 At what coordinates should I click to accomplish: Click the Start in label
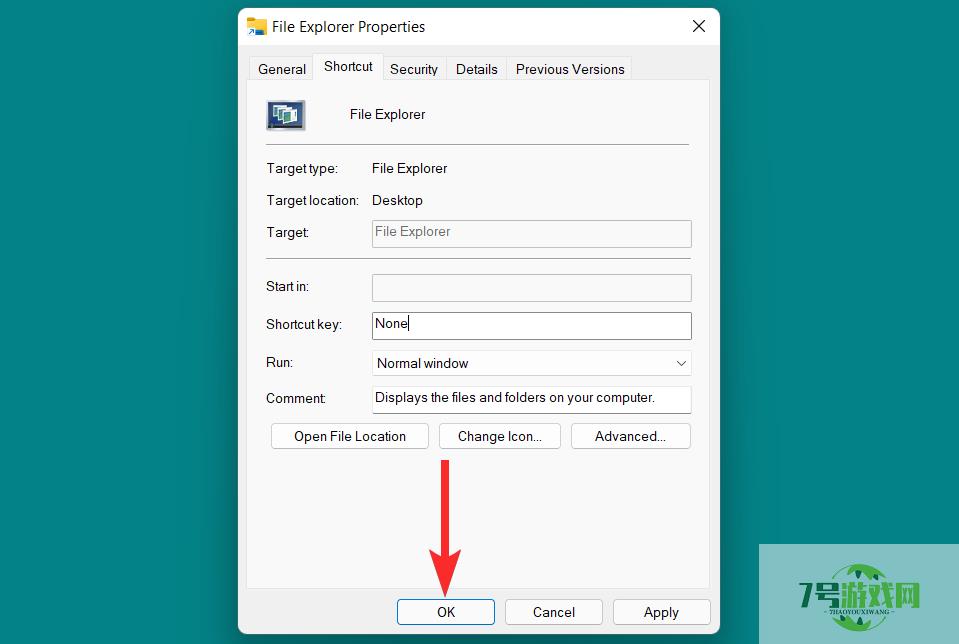pos(287,286)
